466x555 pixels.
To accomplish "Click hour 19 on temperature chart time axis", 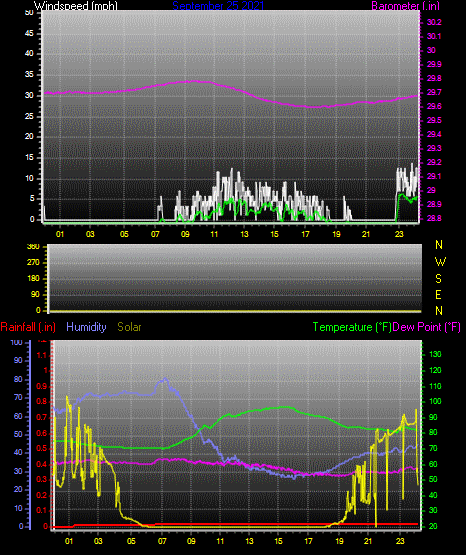I will tap(339, 541).
